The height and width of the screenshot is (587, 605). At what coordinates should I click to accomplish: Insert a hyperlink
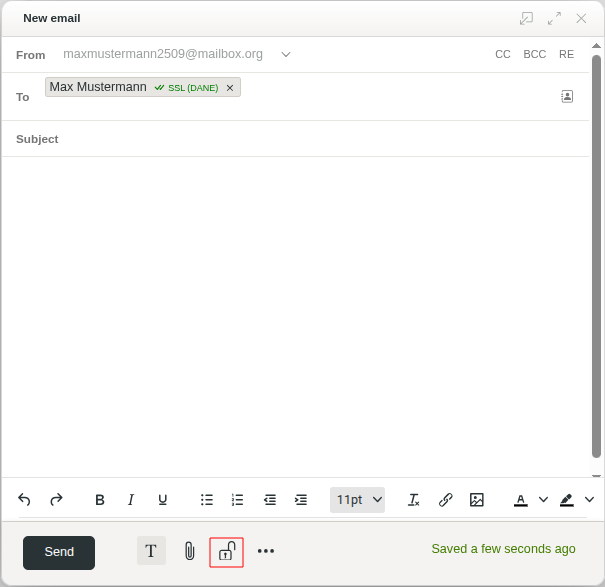[446, 500]
